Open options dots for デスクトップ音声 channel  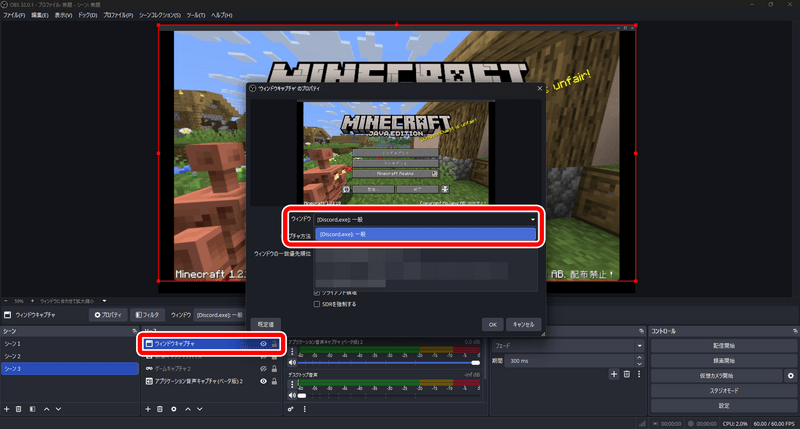[x=292, y=384]
